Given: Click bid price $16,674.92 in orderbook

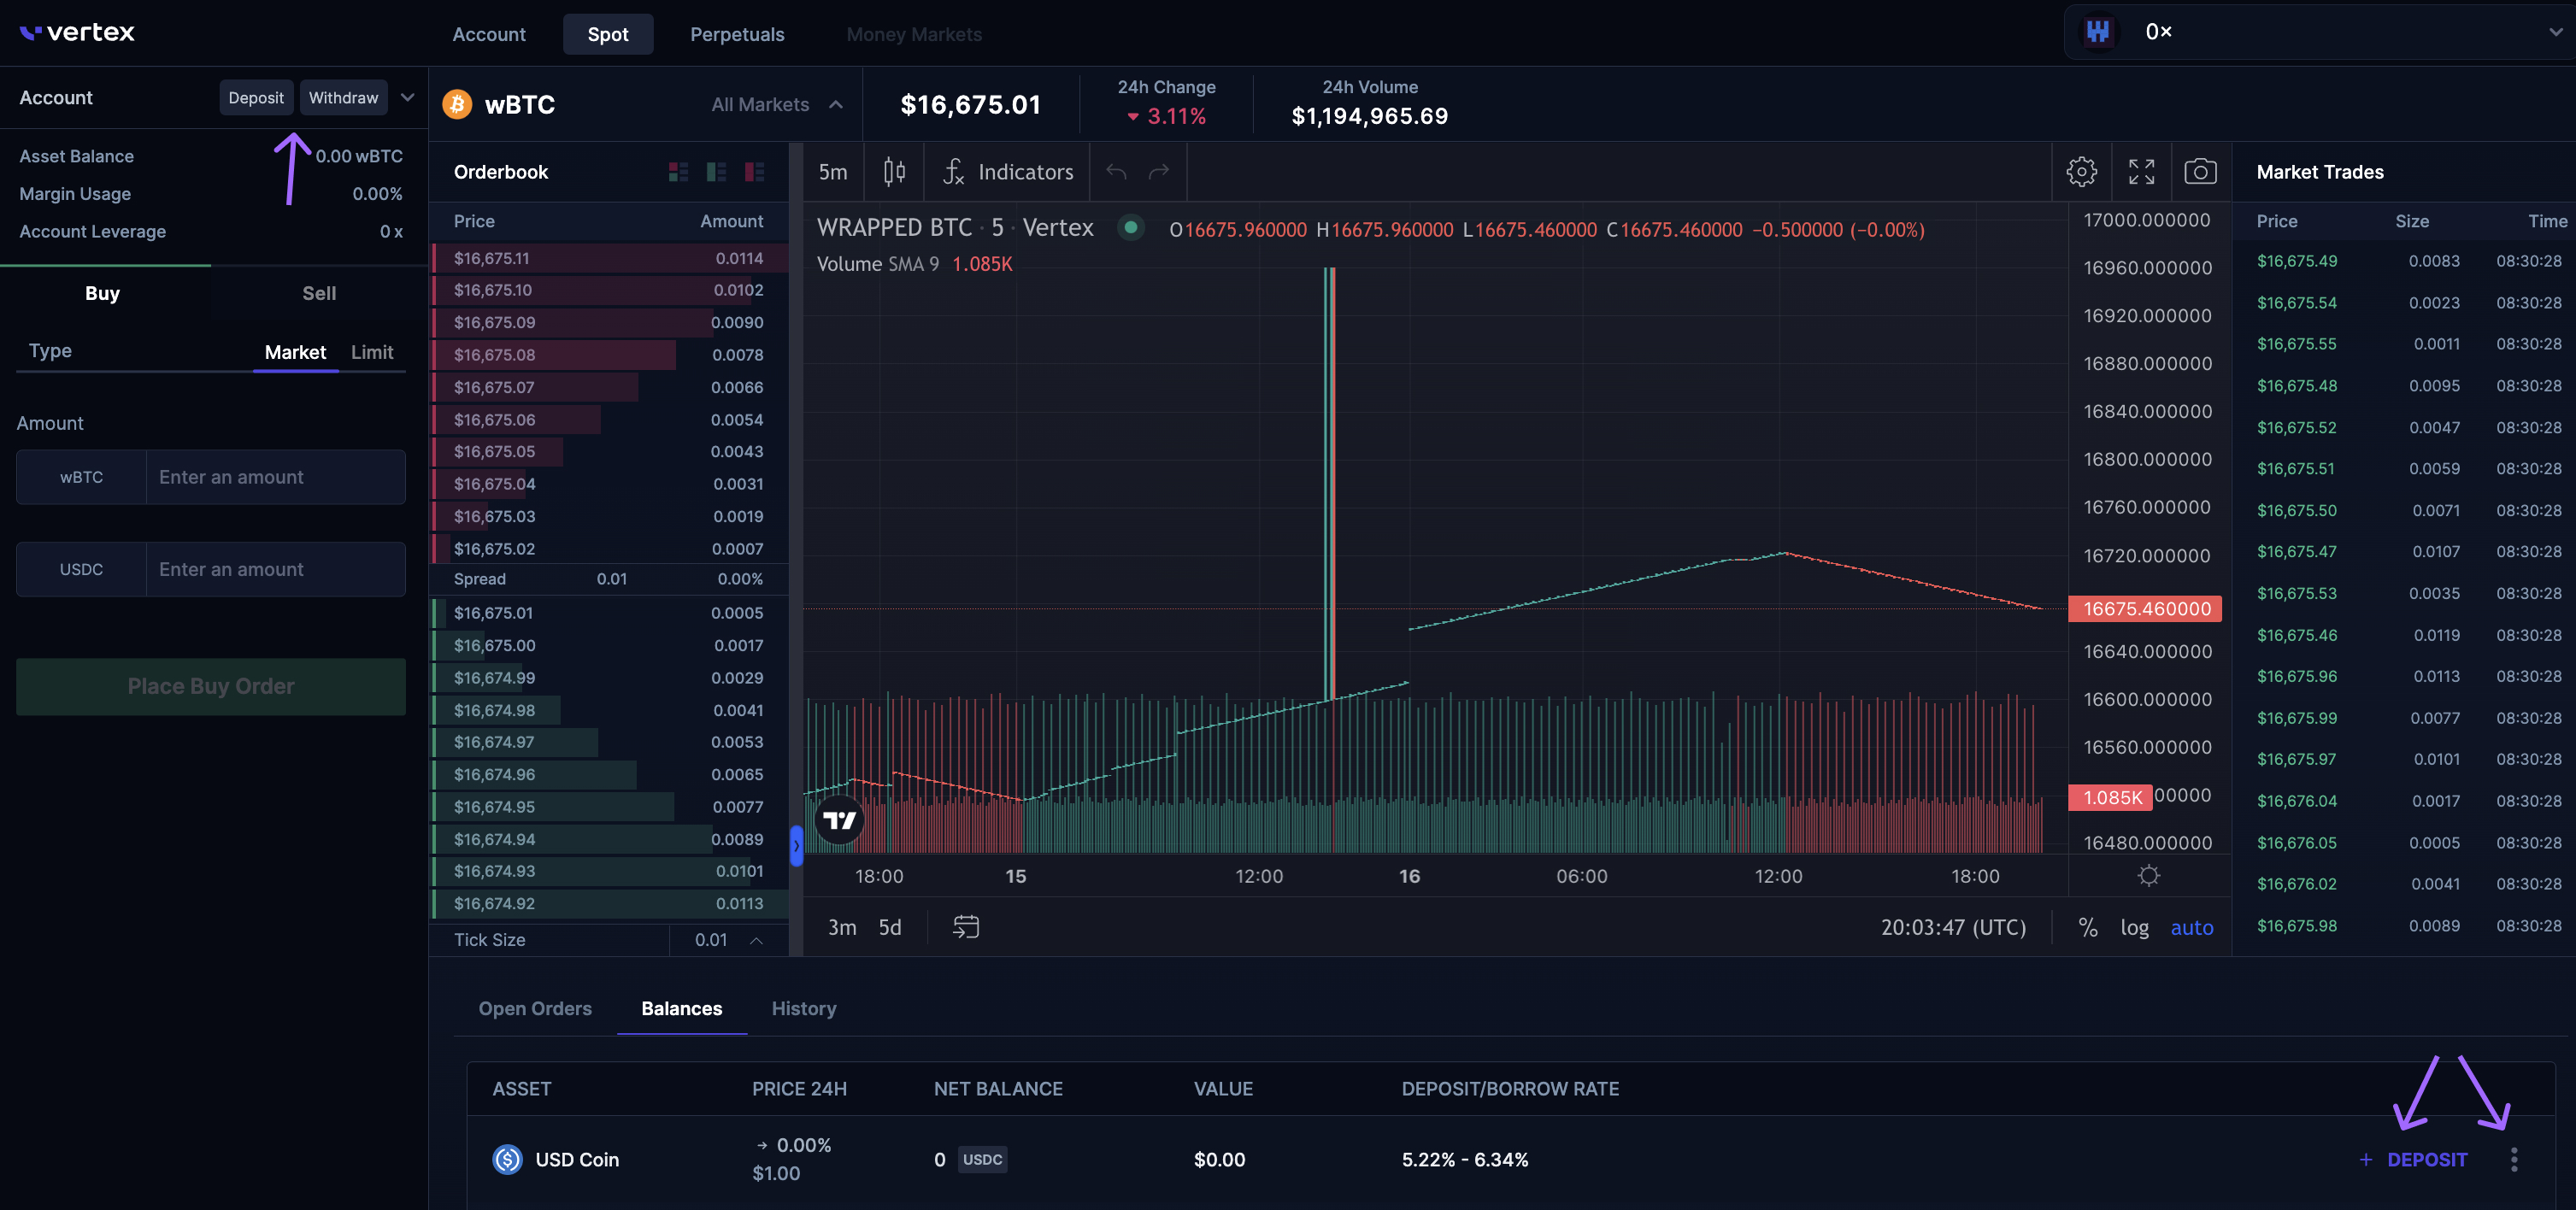Looking at the screenshot, I should [494, 903].
